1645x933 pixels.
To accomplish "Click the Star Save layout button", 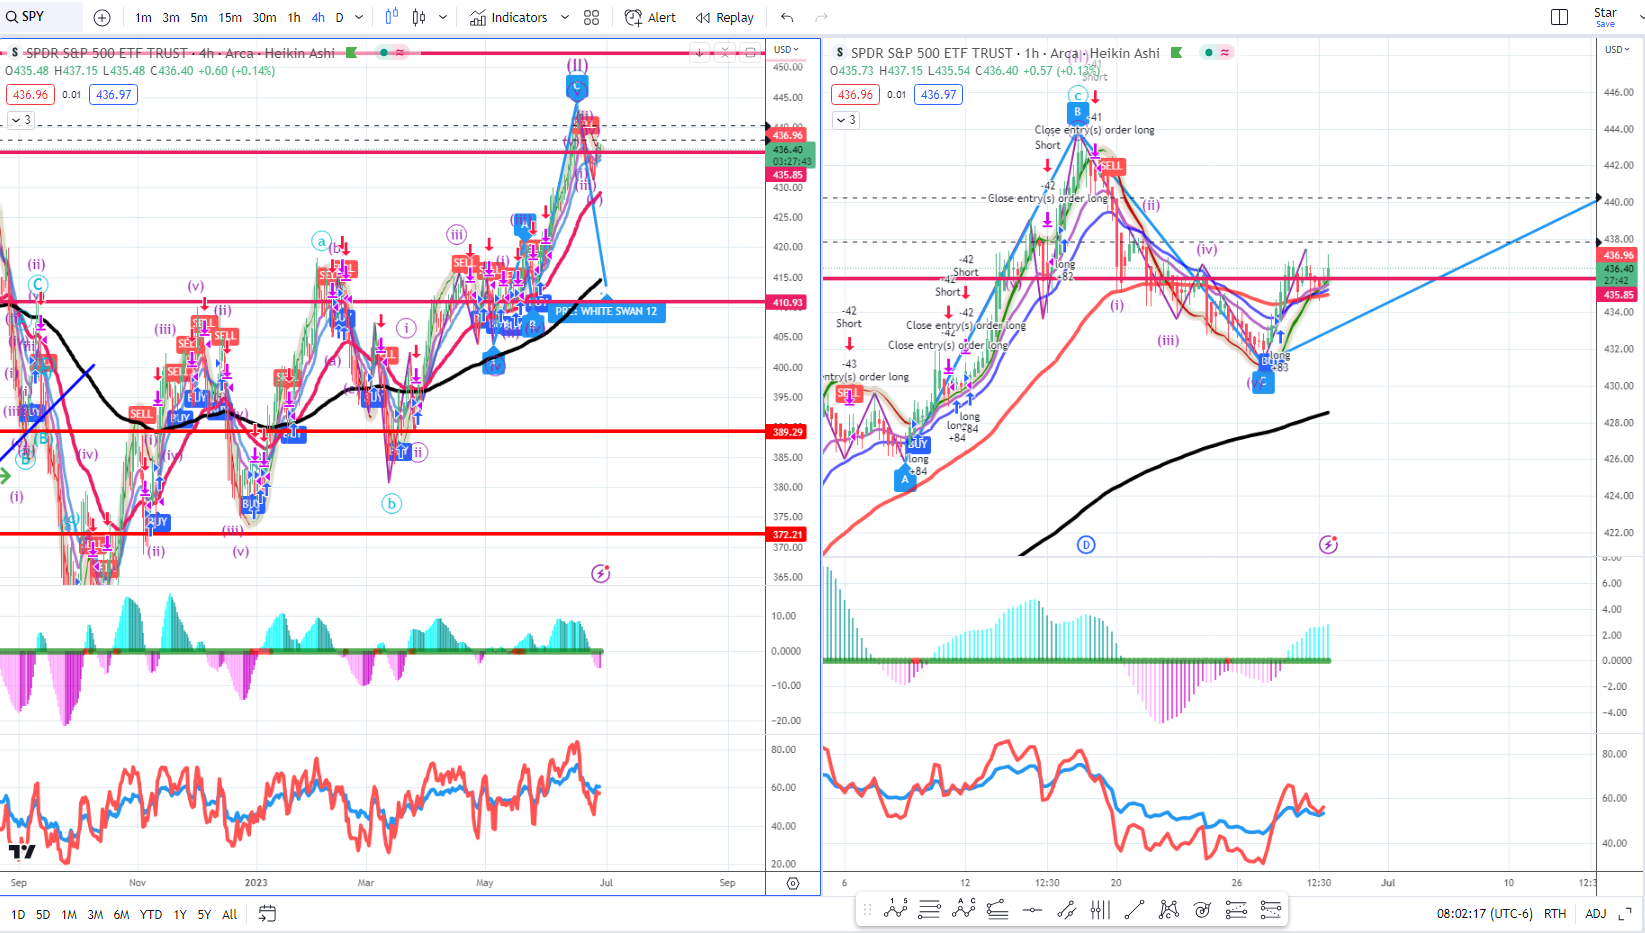I will [x=1605, y=17].
